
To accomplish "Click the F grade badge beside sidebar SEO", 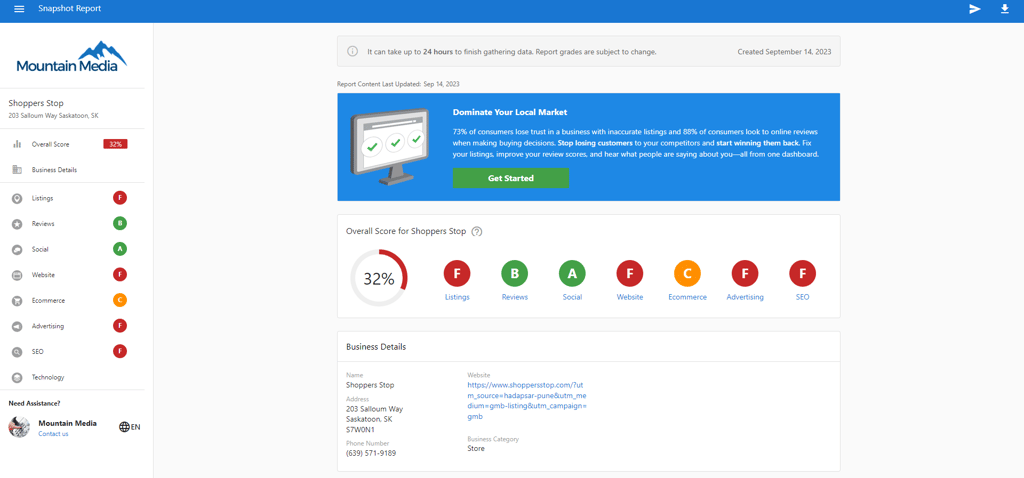I will click(x=120, y=351).
